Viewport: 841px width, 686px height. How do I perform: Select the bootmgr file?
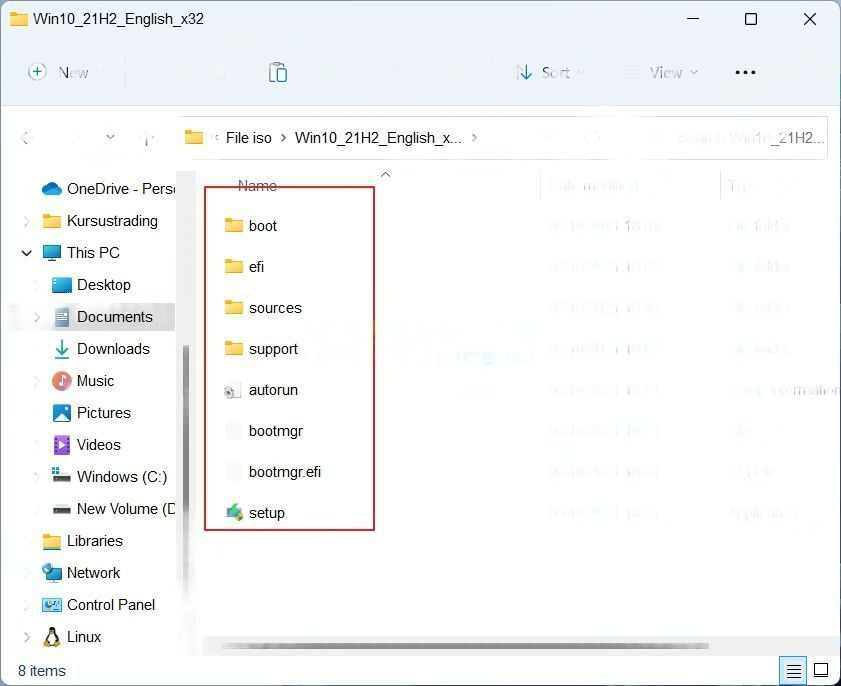point(263,431)
